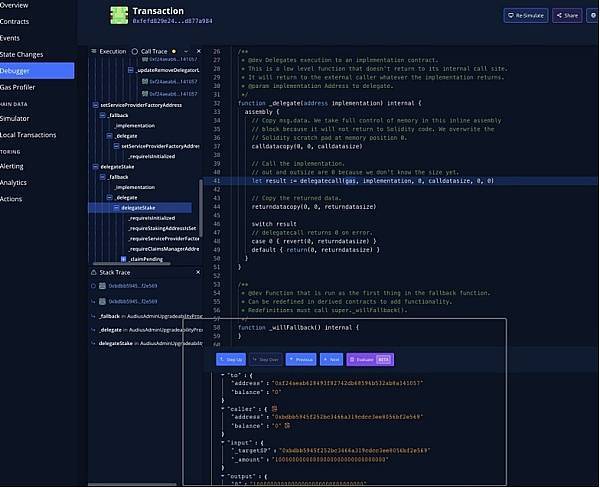This screenshot has width=600, height=488.
Task: Click the Stack Trace header icon
Action: click(94, 272)
